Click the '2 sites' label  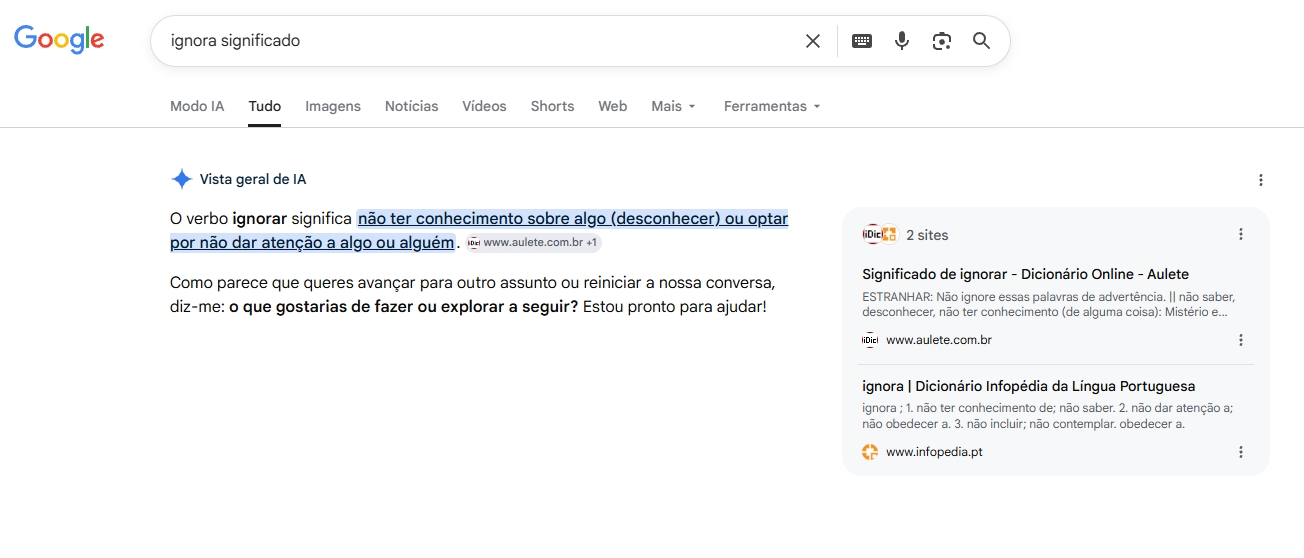pyautogui.click(x=927, y=235)
